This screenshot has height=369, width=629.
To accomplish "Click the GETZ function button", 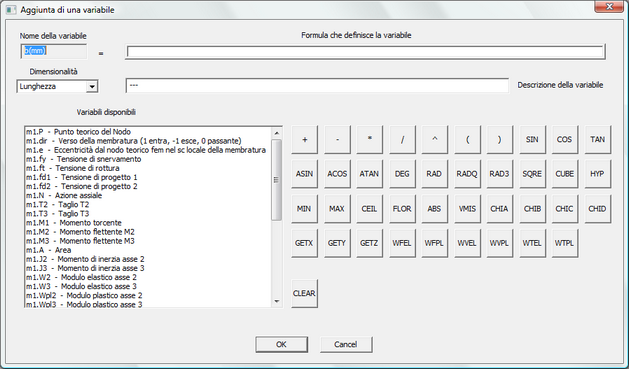I will 369,243.
